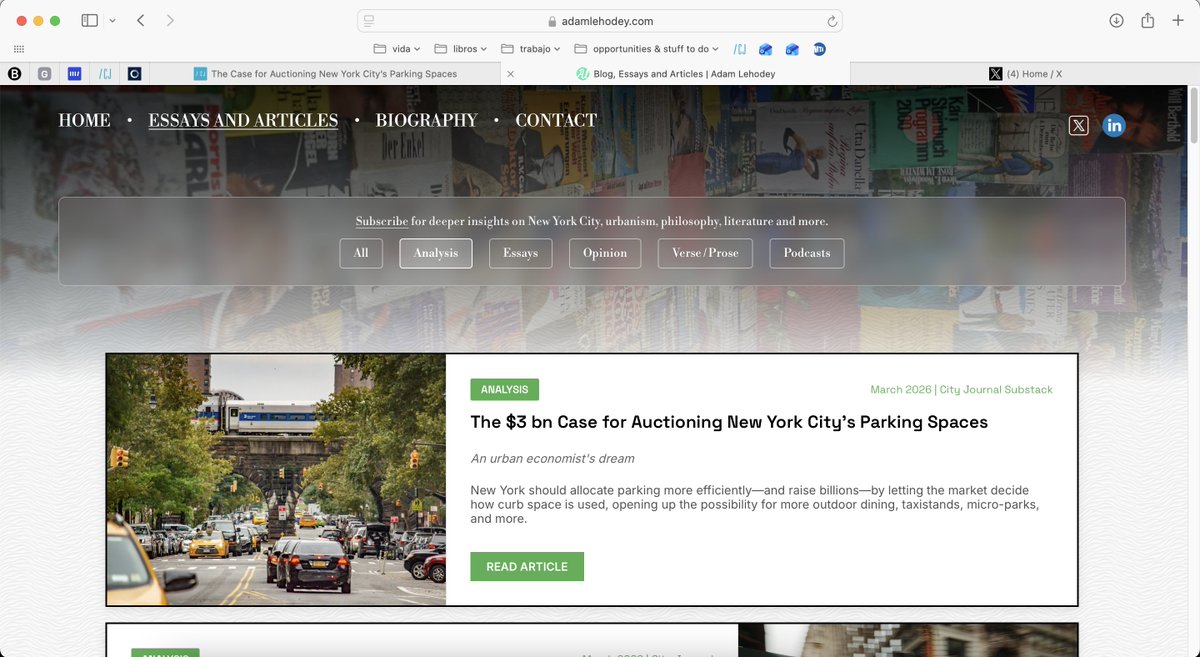This screenshot has height=657, width=1200.
Task: Open the page reader menu icon in address bar
Action: click(369, 21)
